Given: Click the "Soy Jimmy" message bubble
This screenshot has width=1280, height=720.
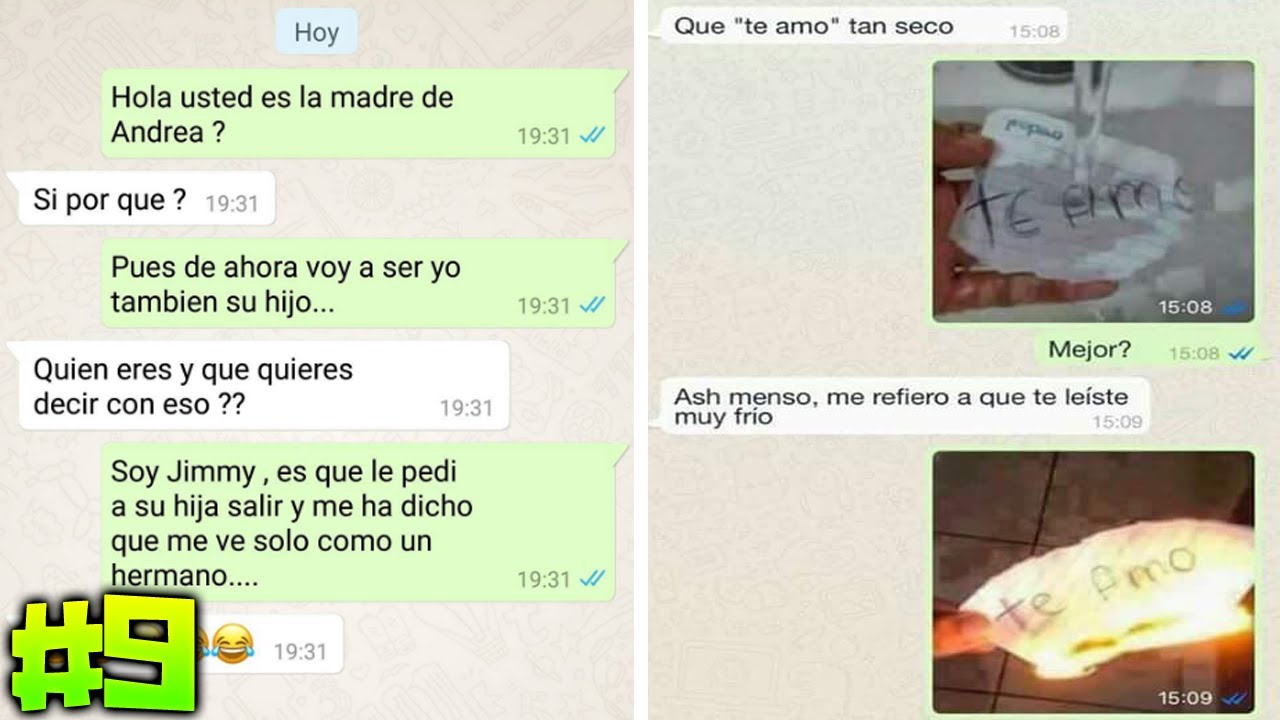Looking at the screenshot, I should click(361, 522).
